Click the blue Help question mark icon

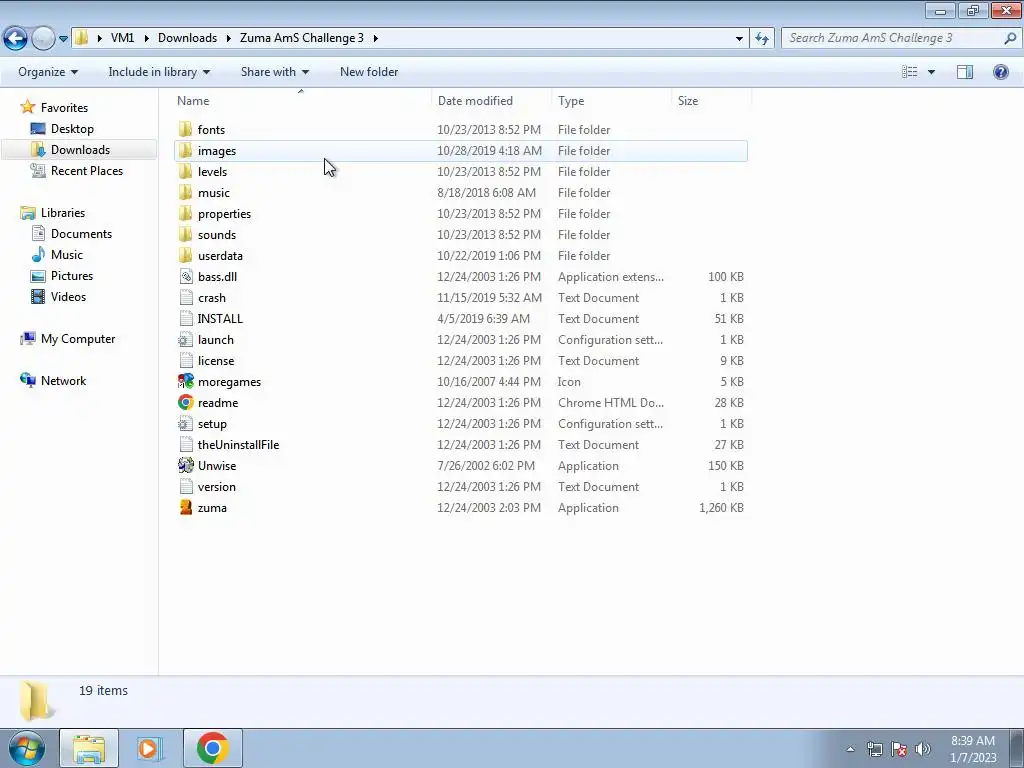pyautogui.click(x=1000, y=72)
